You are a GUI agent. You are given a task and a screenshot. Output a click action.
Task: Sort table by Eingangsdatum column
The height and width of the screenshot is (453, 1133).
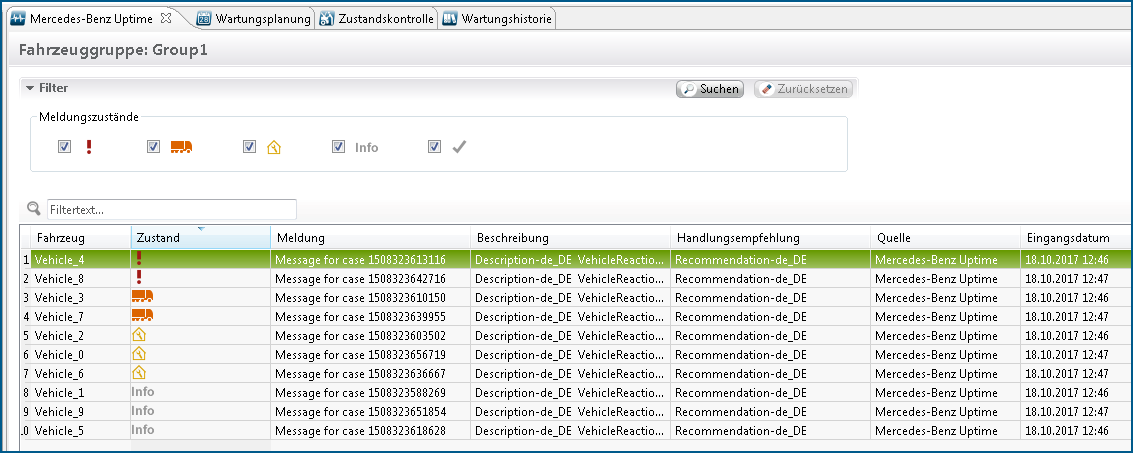tap(1068, 238)
